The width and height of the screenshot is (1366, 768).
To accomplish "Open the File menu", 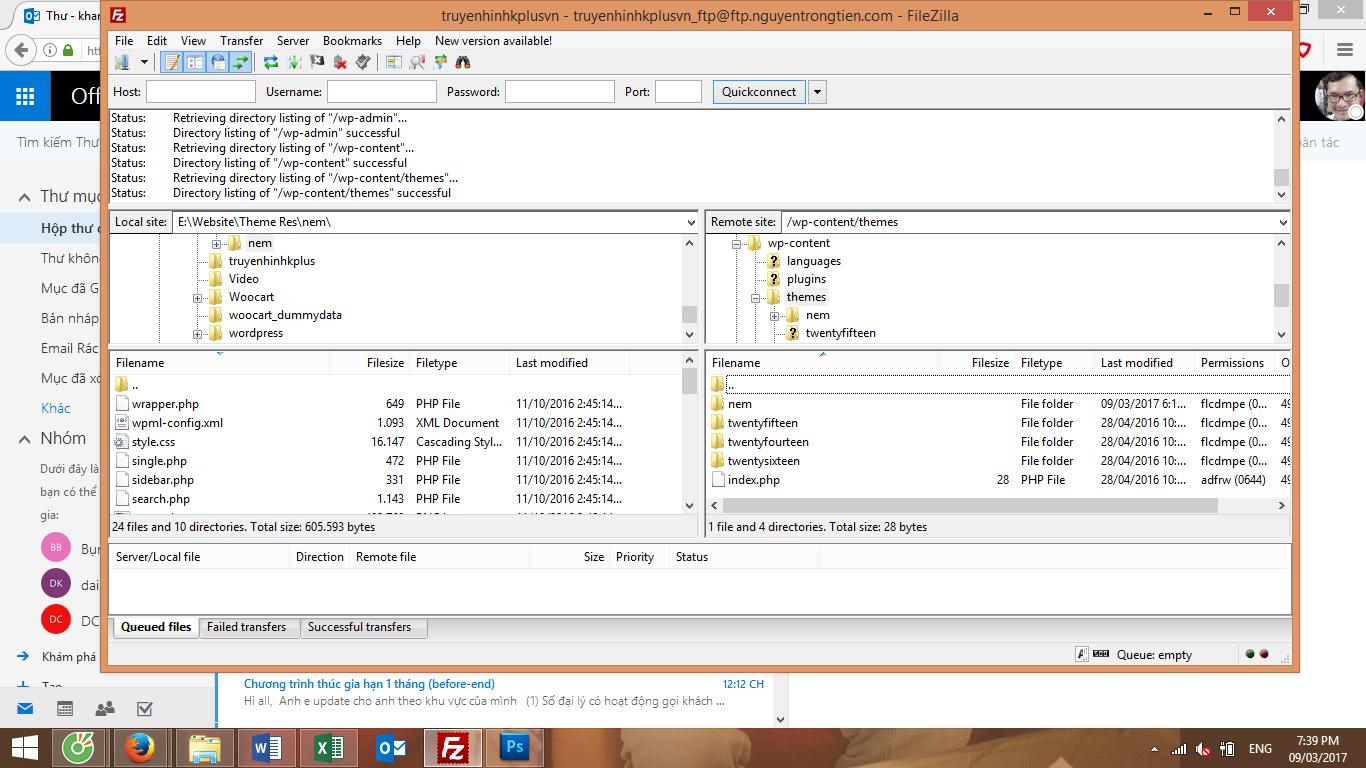I will [x=124, y=41].
